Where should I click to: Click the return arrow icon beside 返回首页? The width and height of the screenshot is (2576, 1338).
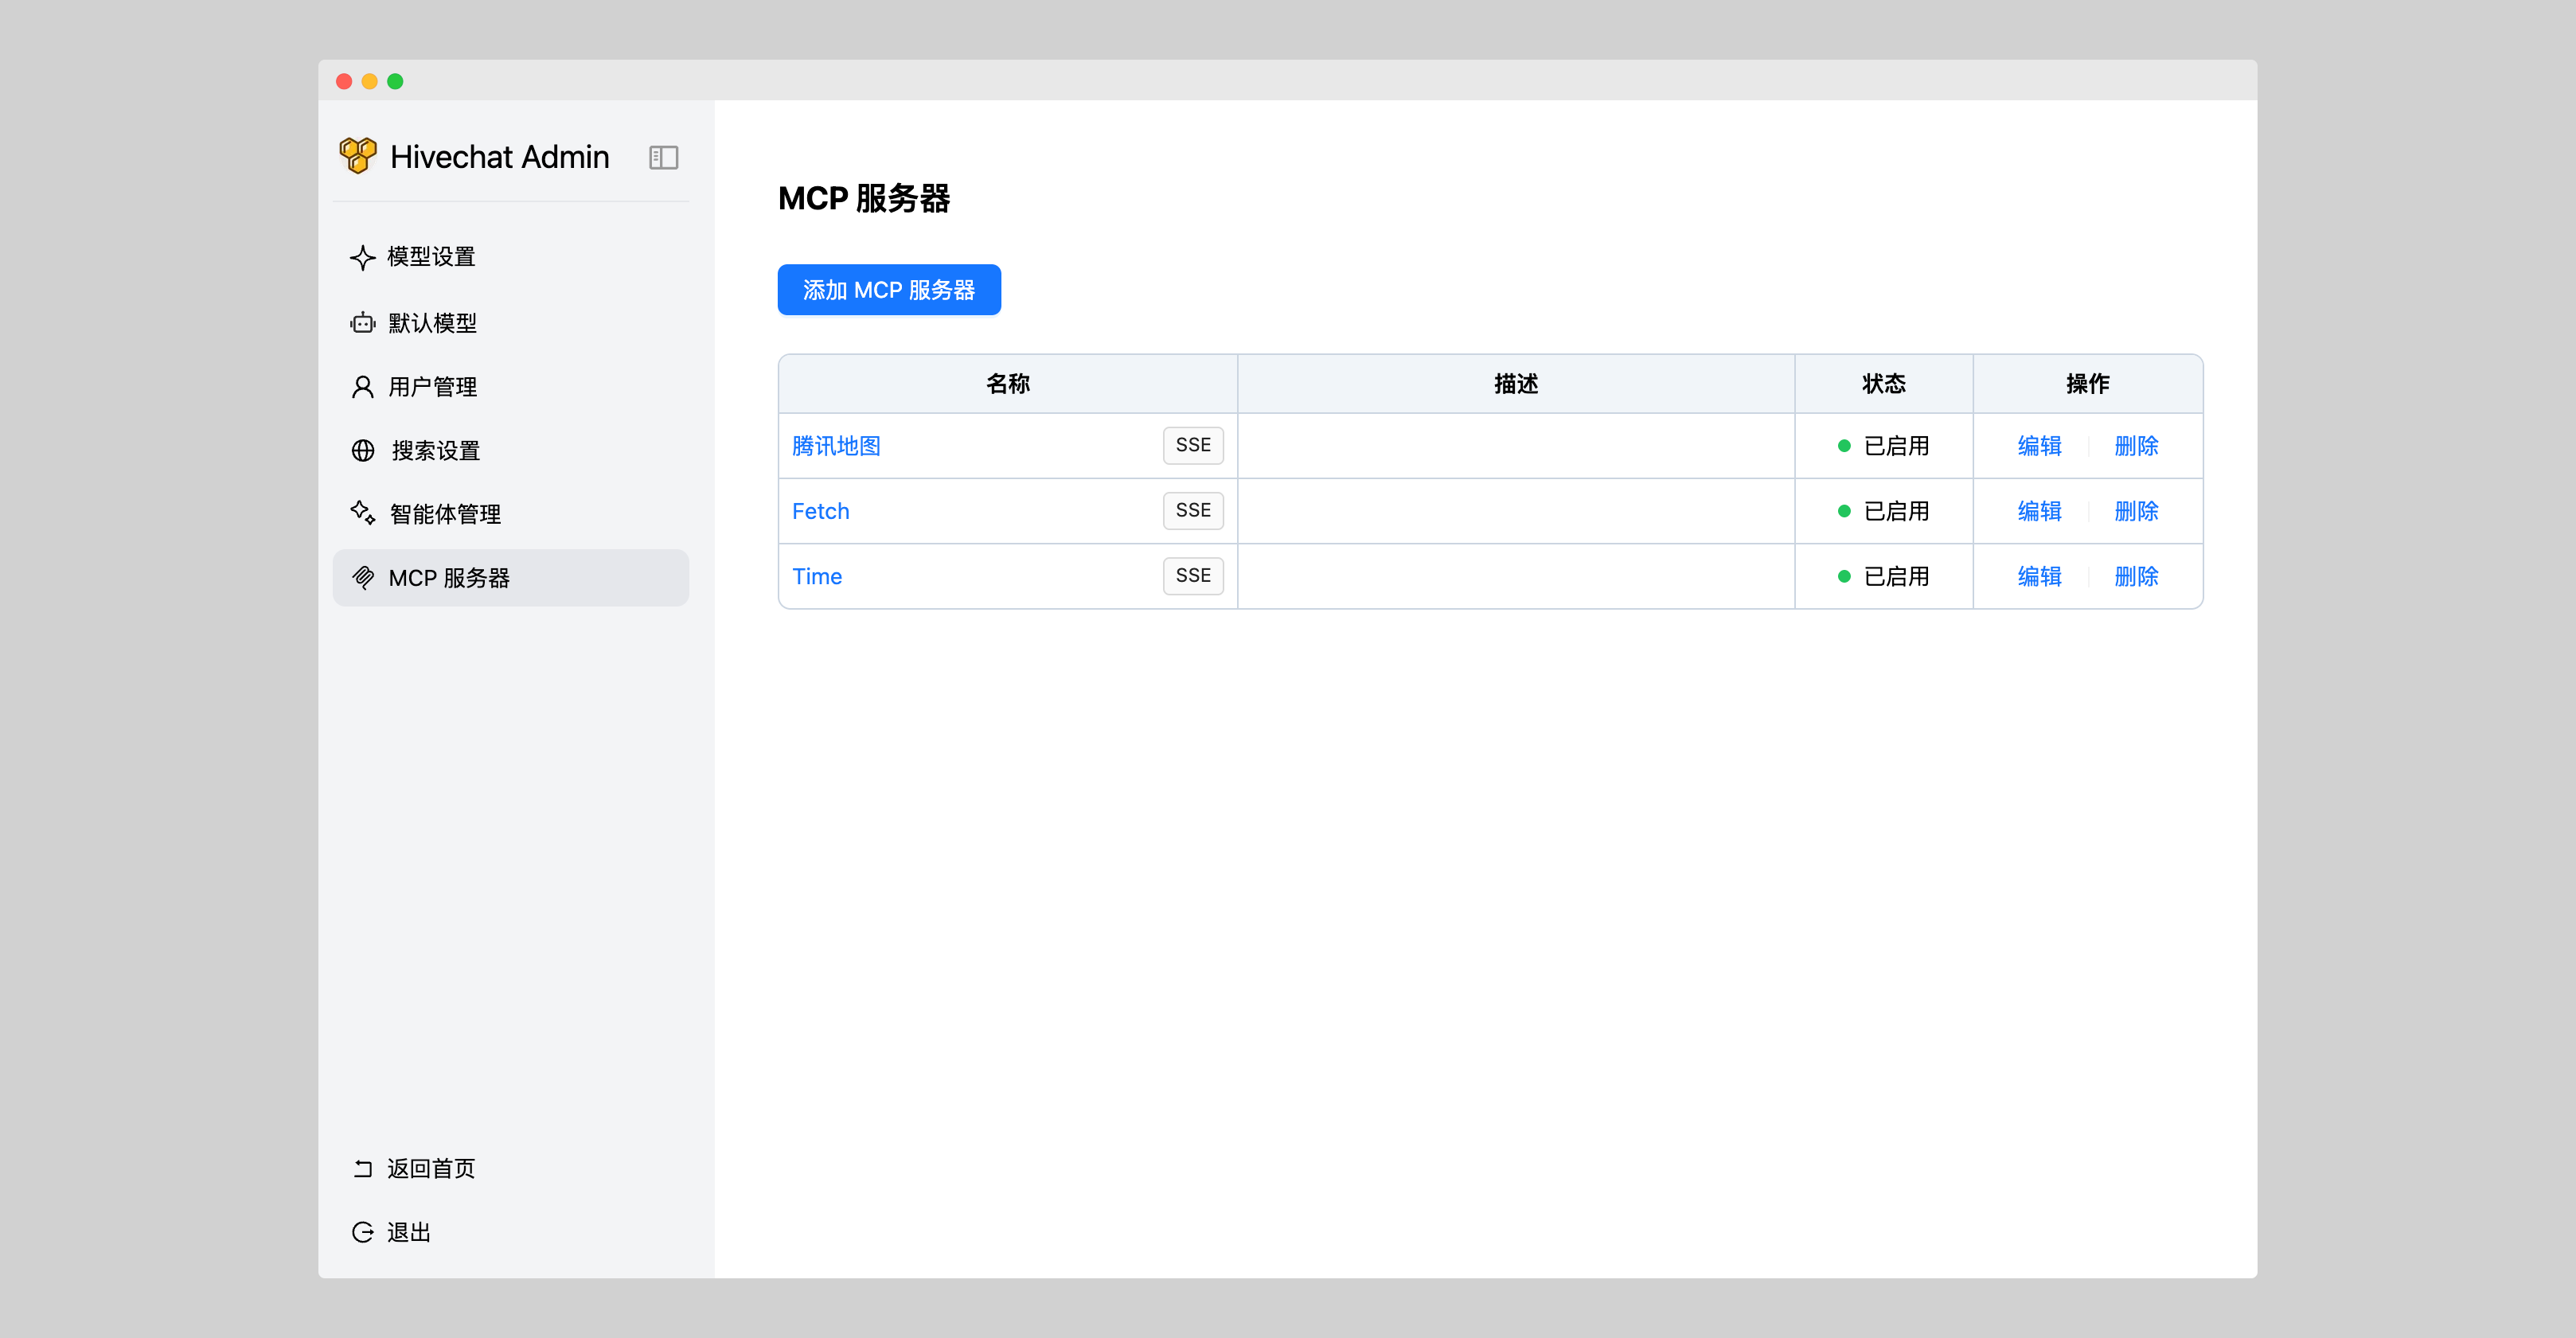pos(362,1168)
